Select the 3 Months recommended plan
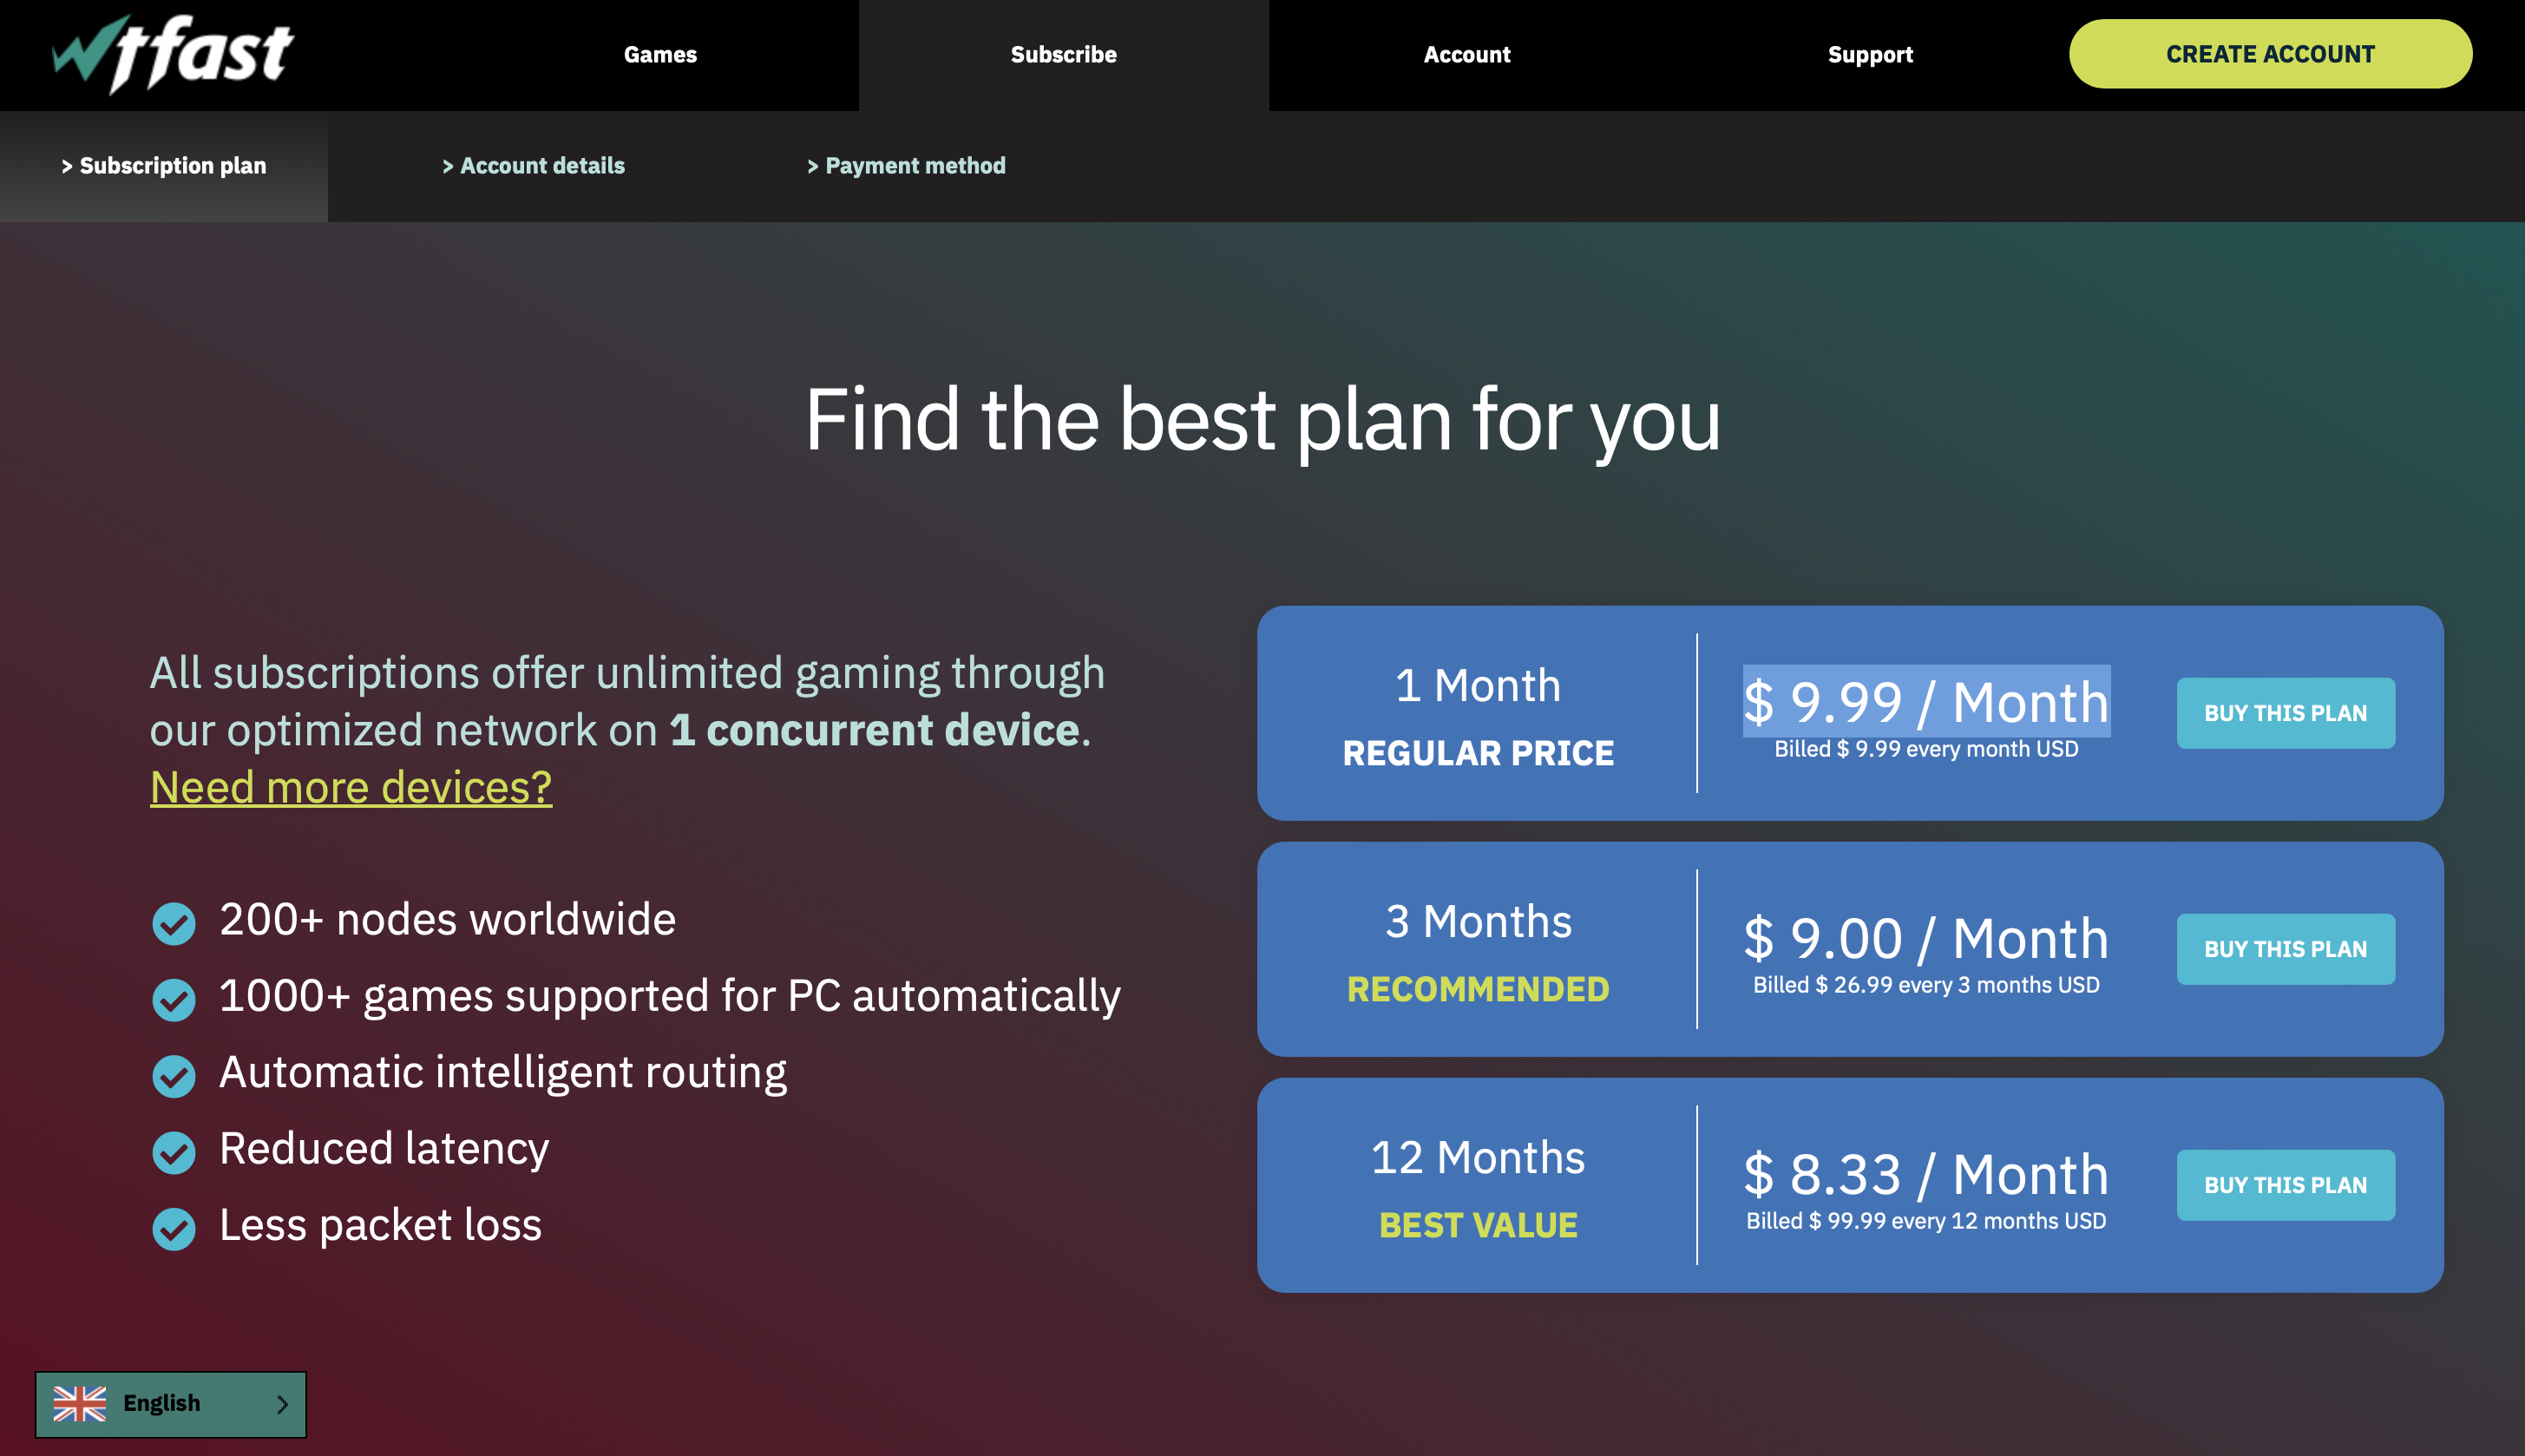Screen dimensions: 2525x1456 (2284, 948)
